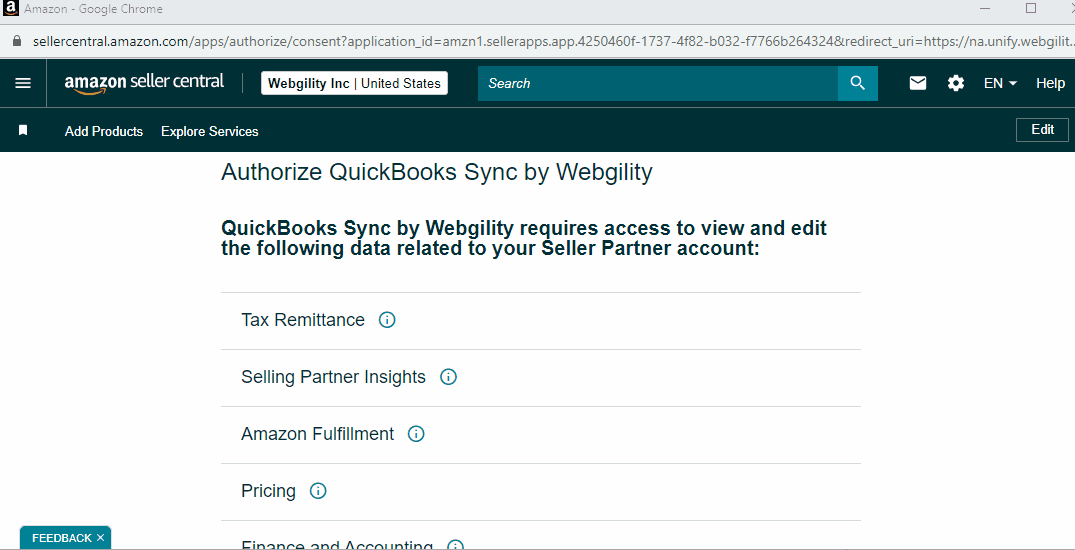Click the Amazon Seller Central logo

coord(144,83)
